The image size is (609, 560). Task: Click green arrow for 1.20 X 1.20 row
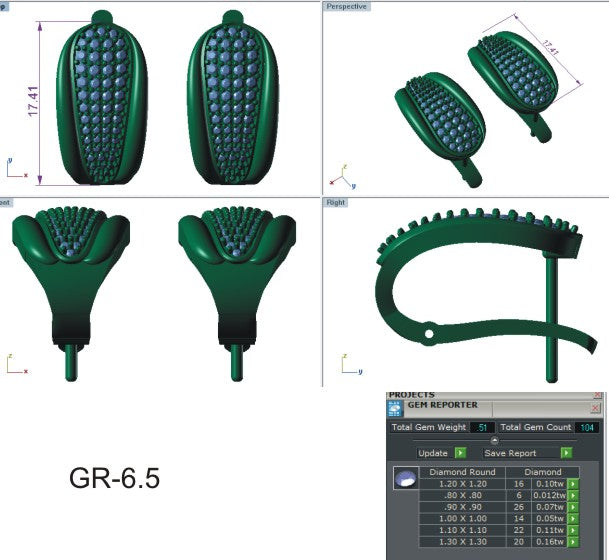[574, 482]
